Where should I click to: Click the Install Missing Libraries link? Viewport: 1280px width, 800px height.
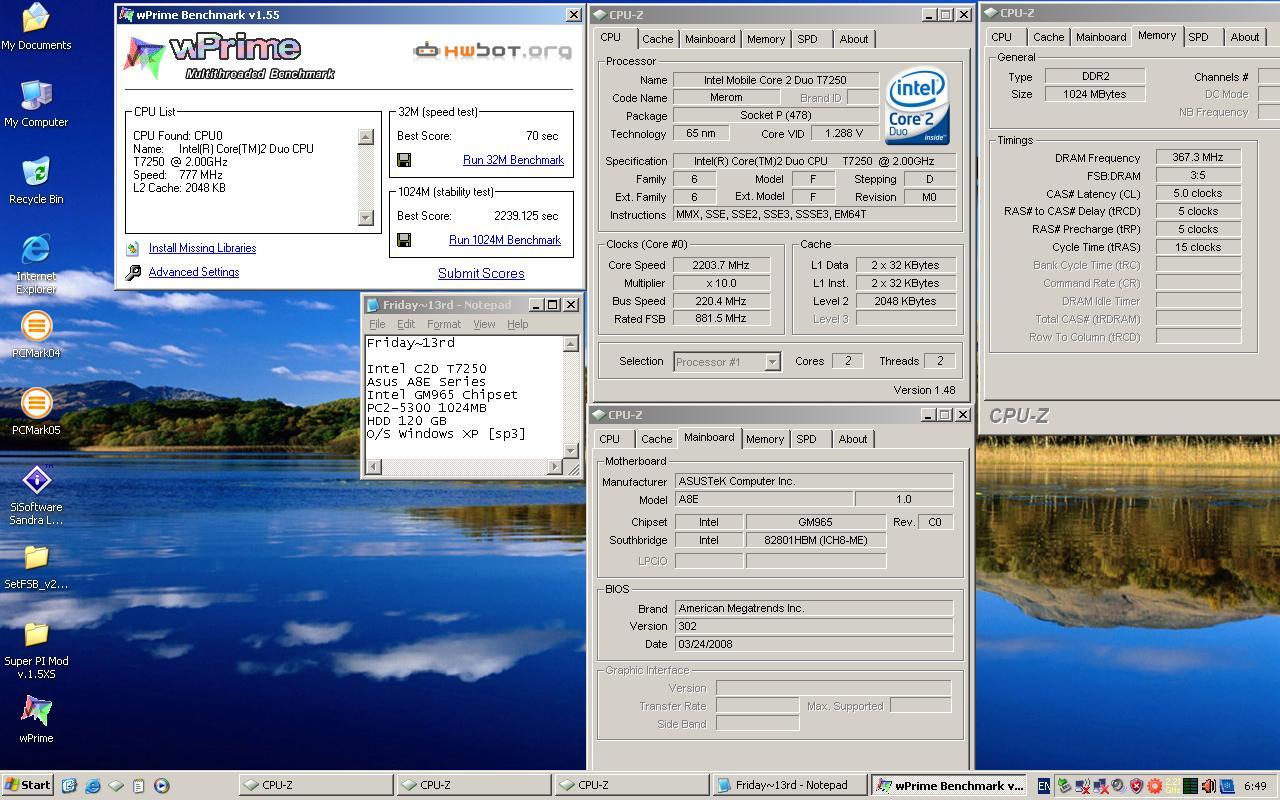coord(202,248)
